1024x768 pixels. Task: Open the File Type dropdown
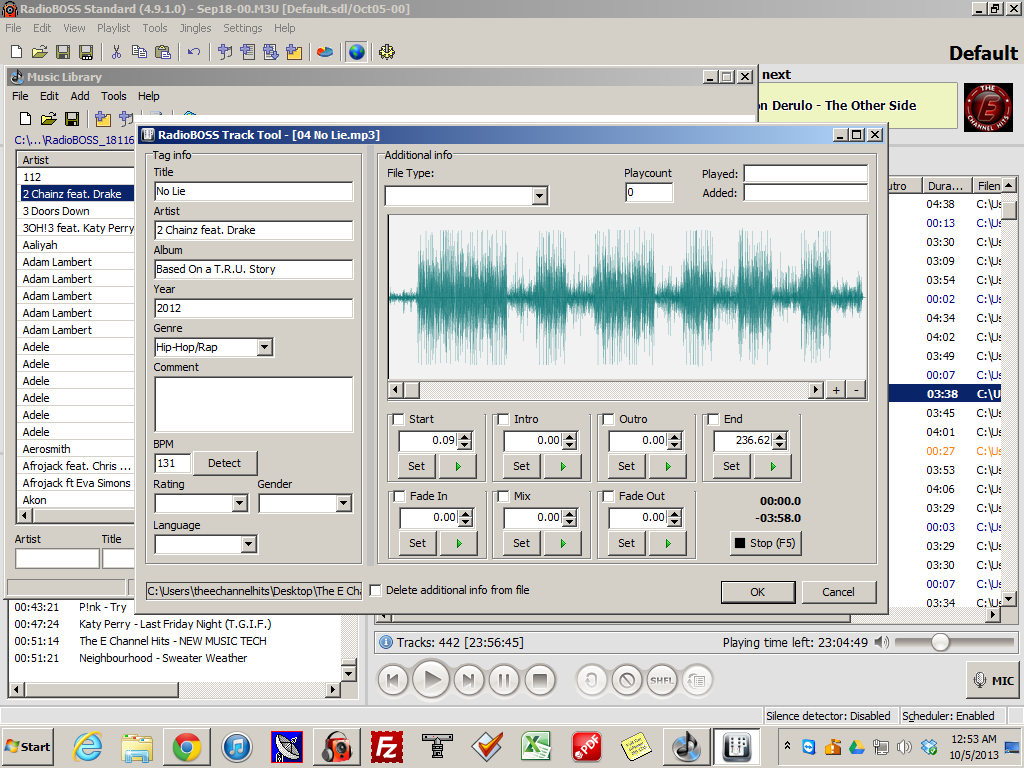pos(539,196)
